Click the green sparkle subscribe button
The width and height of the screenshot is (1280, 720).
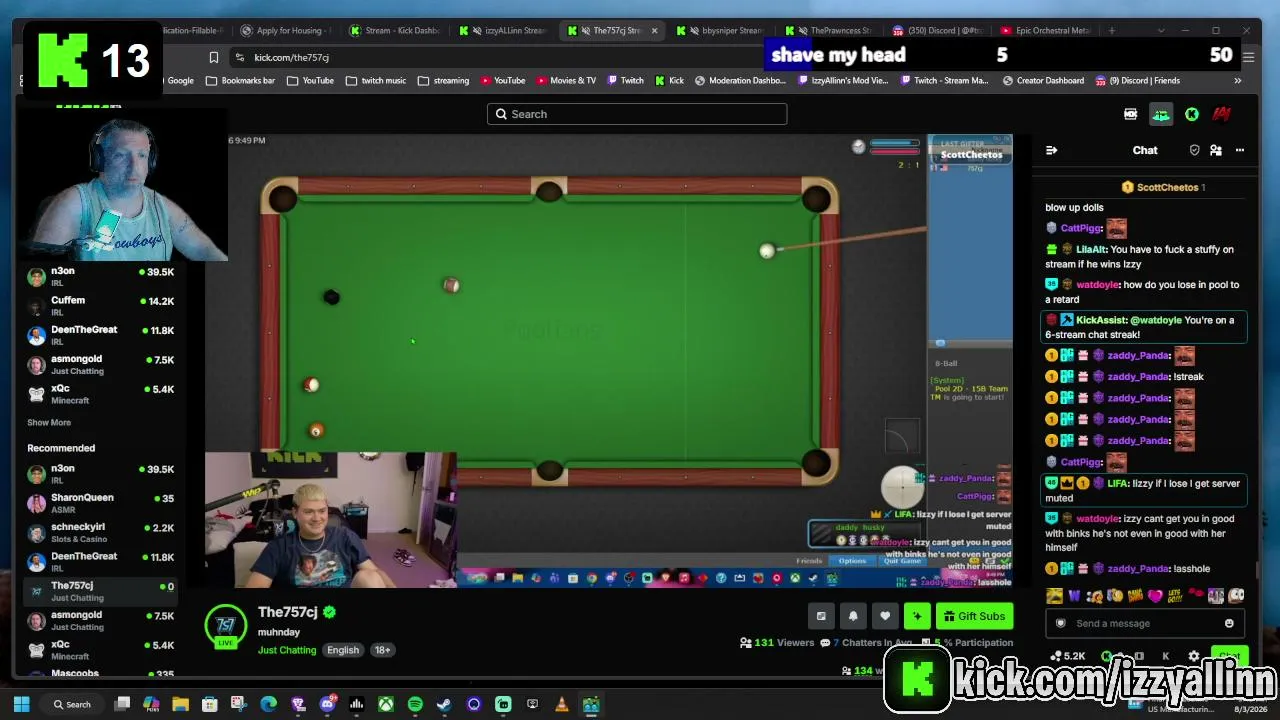(x=917, y=616)
